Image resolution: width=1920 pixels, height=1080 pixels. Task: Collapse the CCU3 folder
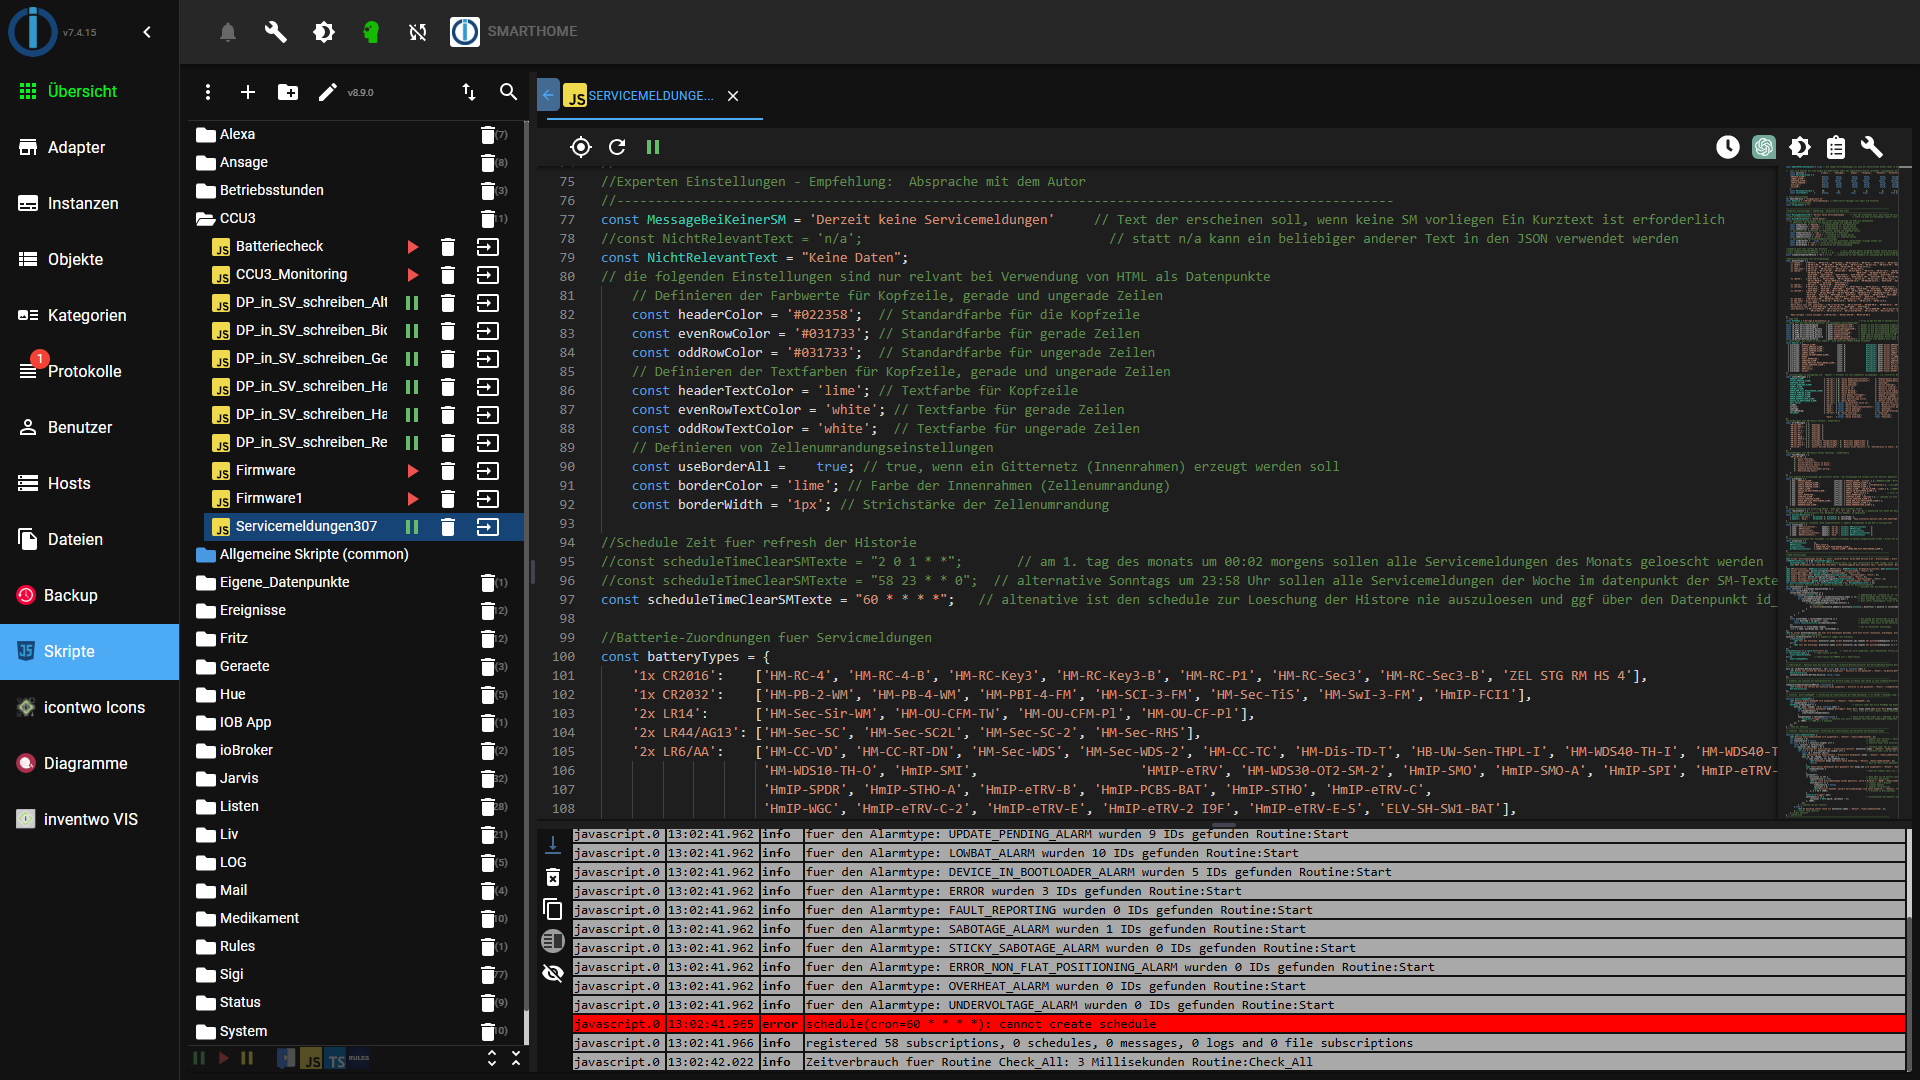206,218
